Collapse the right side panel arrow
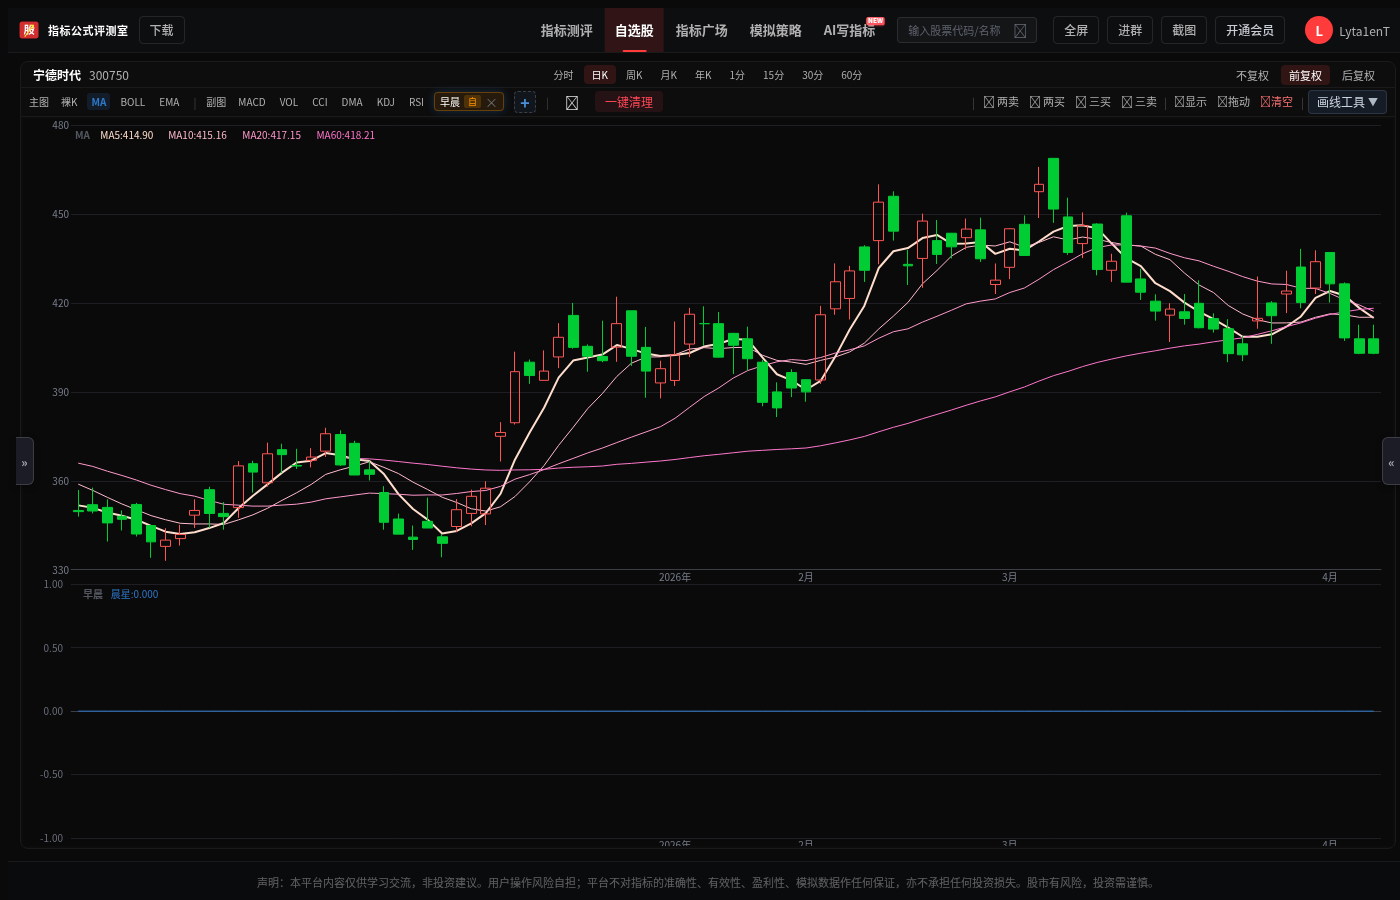The width and height of the screenshot is (1400, 900). 1390,461
